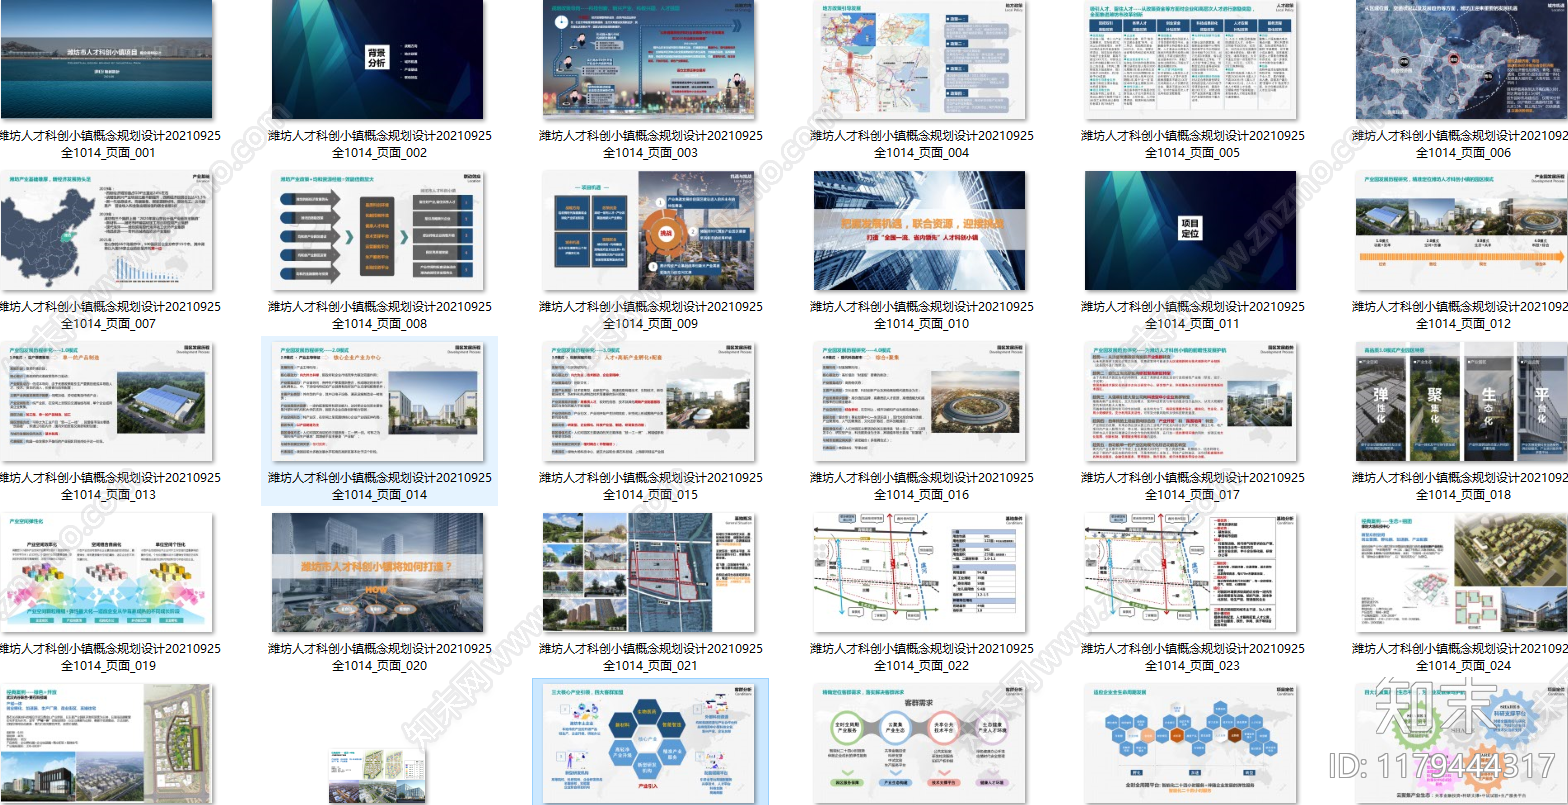The width and height of the screenshot is (1568, 805).
Task: Select the small bottom-row floor plan thumbnail
Action: pyautogui.click(x=377, y=776)
